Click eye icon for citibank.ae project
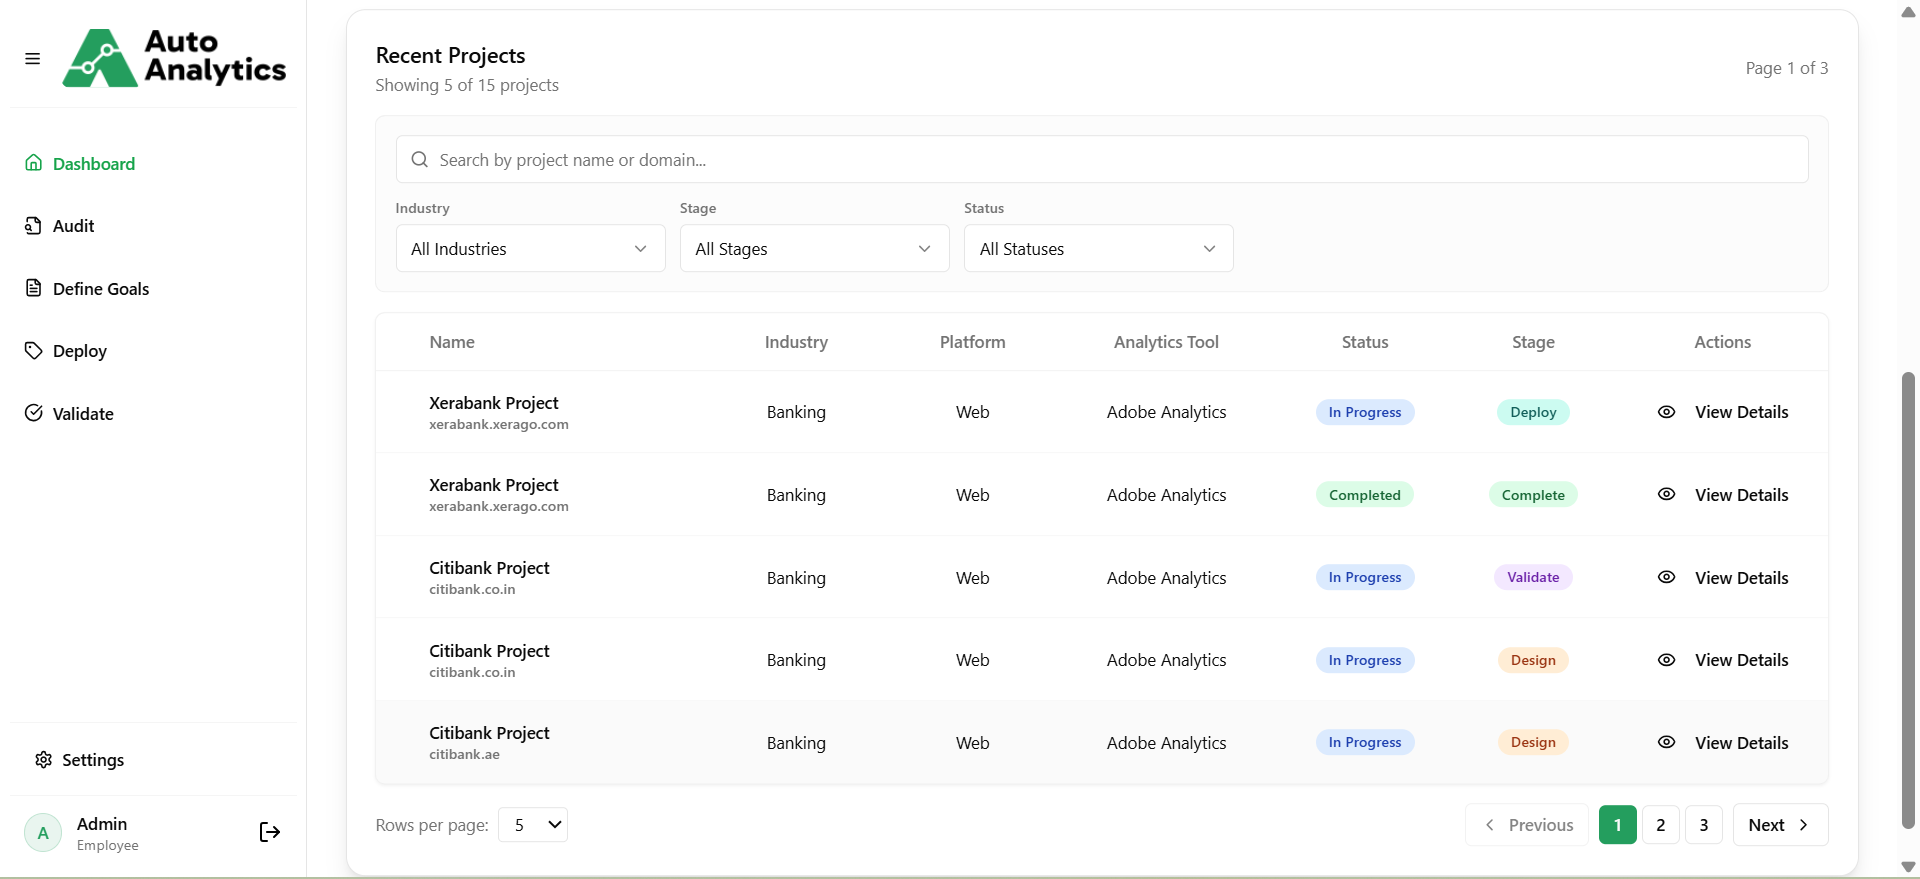1920x879 pixels. click(x=1666, y=742)
